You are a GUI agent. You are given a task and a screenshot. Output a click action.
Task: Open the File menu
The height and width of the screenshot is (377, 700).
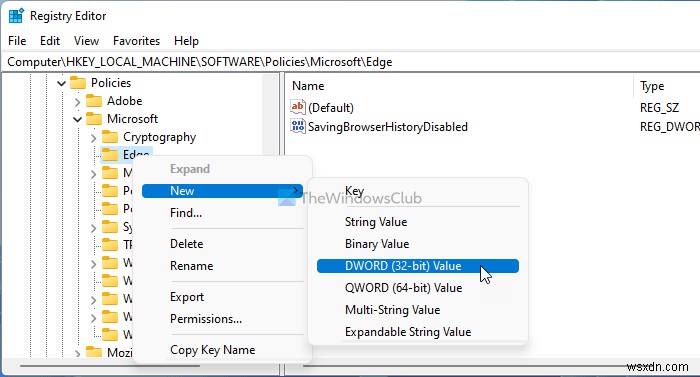[x=17, y=41]
